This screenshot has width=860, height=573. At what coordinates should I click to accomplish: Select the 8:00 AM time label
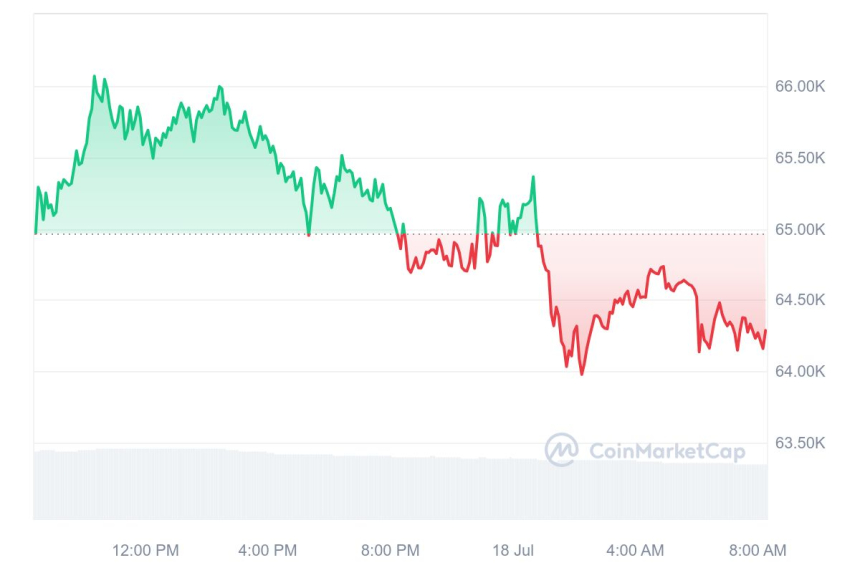tap(758, 550)
